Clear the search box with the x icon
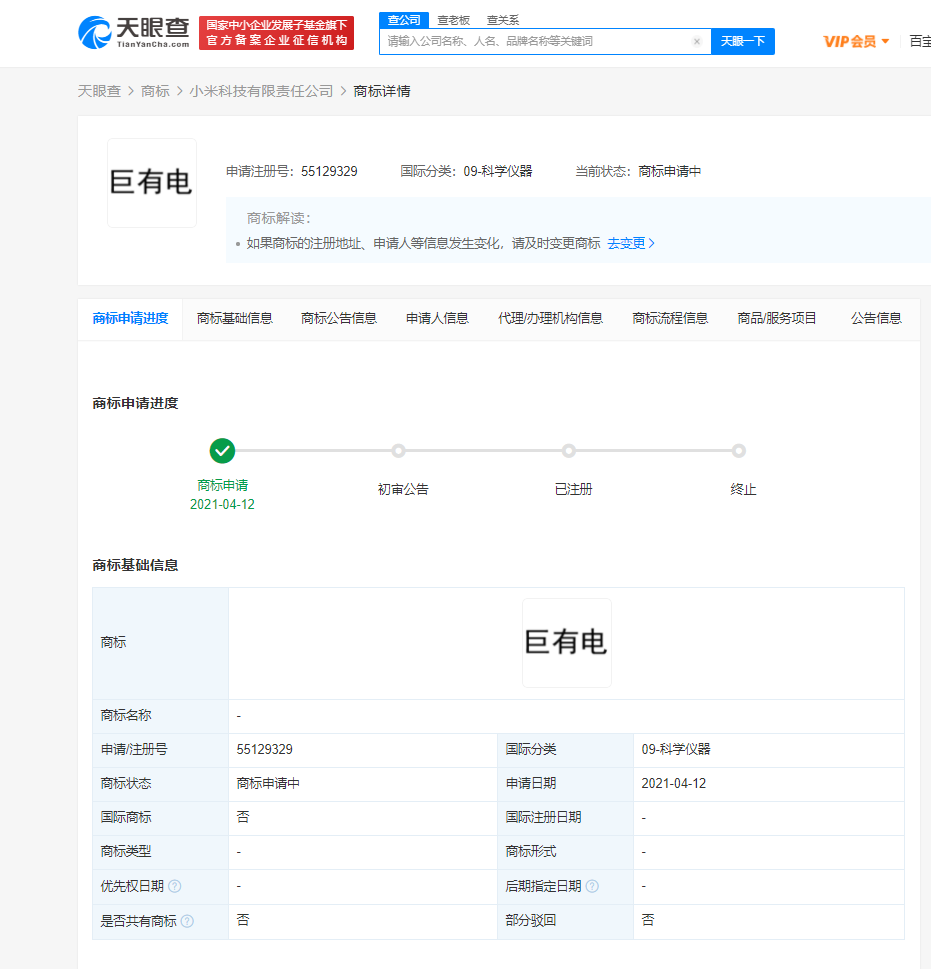 point(696,41)
